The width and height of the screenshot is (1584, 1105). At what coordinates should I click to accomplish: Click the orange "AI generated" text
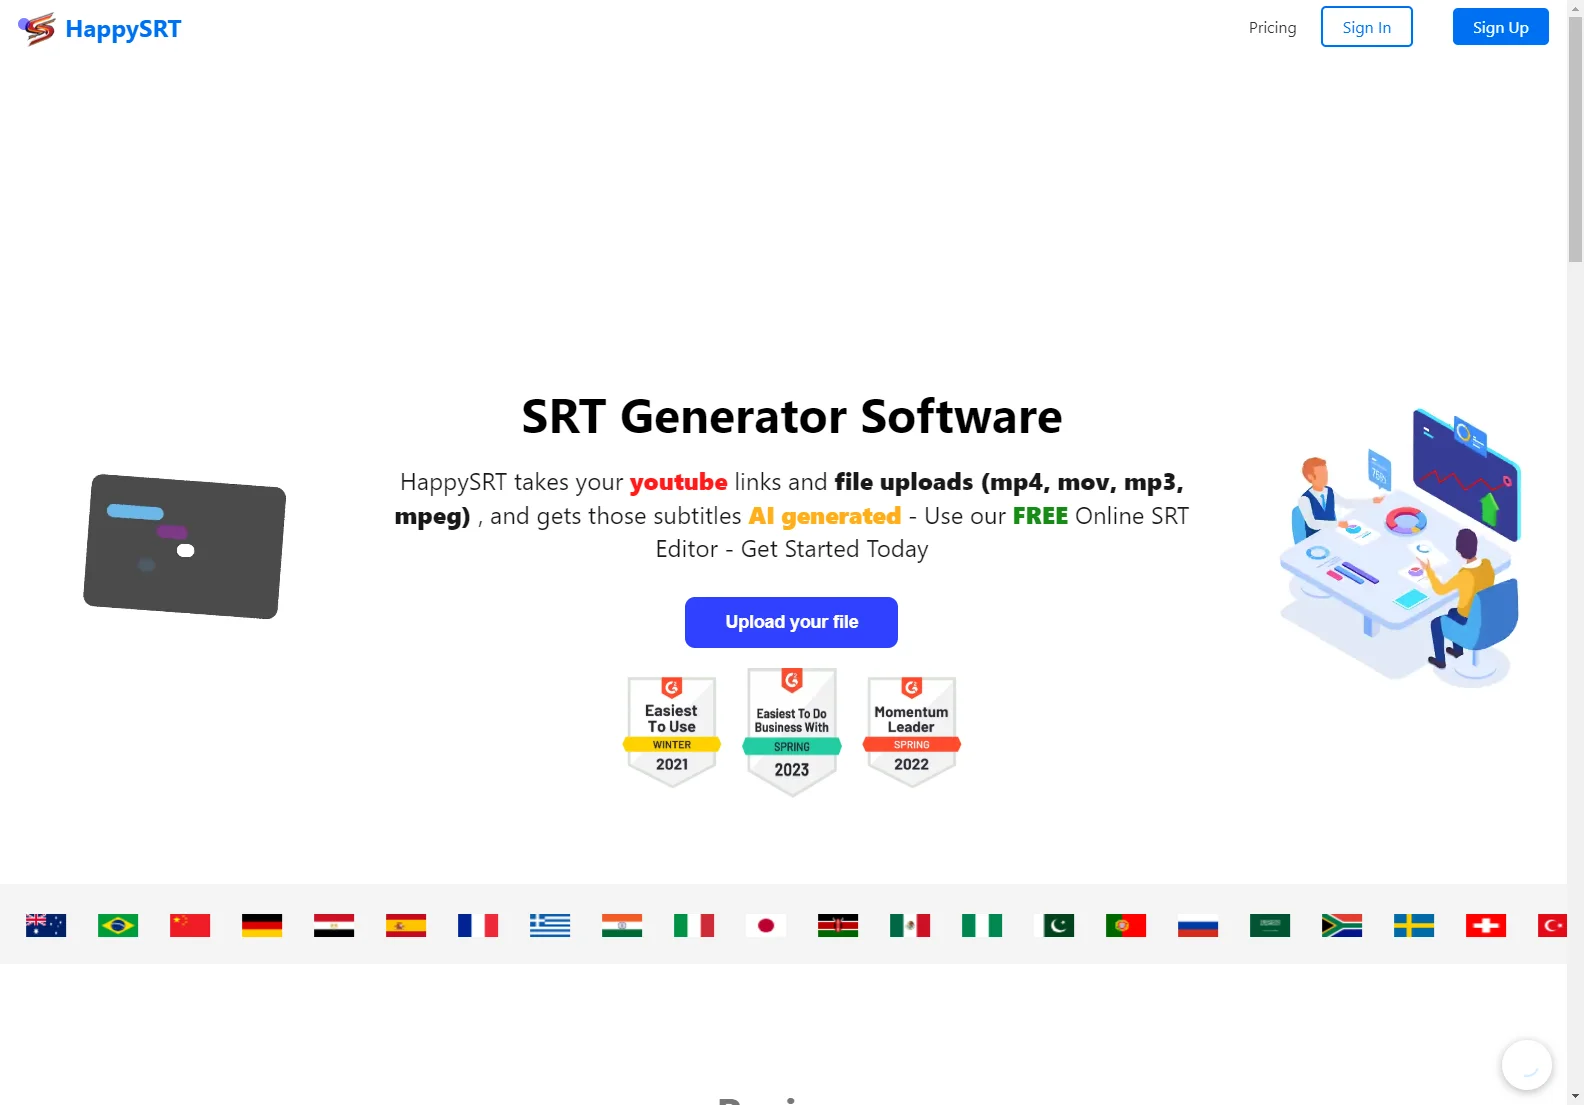point(825,516)
